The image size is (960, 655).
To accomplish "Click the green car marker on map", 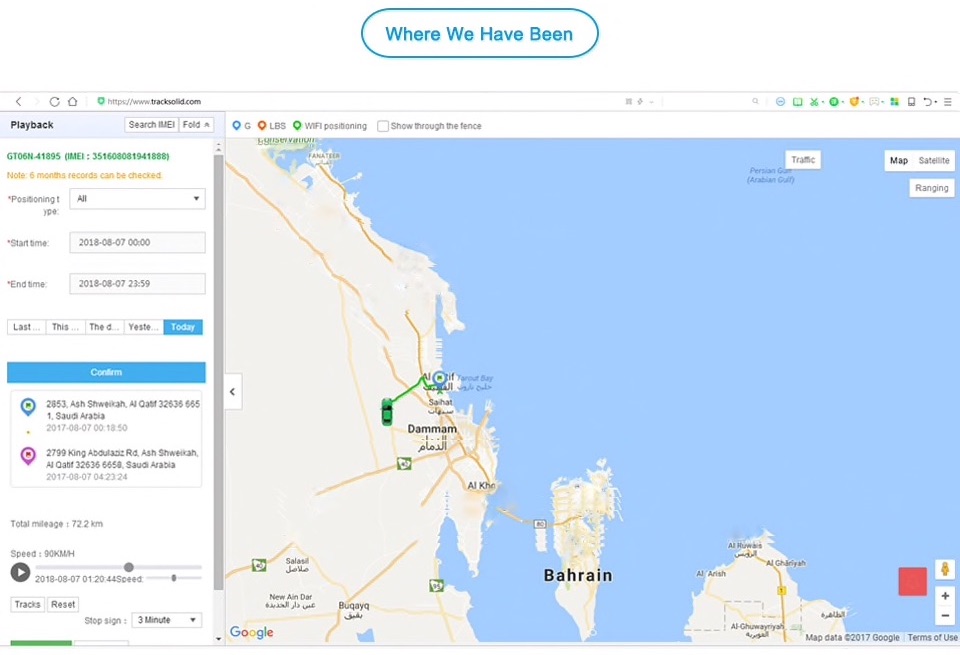I will [x=387, y=411].
